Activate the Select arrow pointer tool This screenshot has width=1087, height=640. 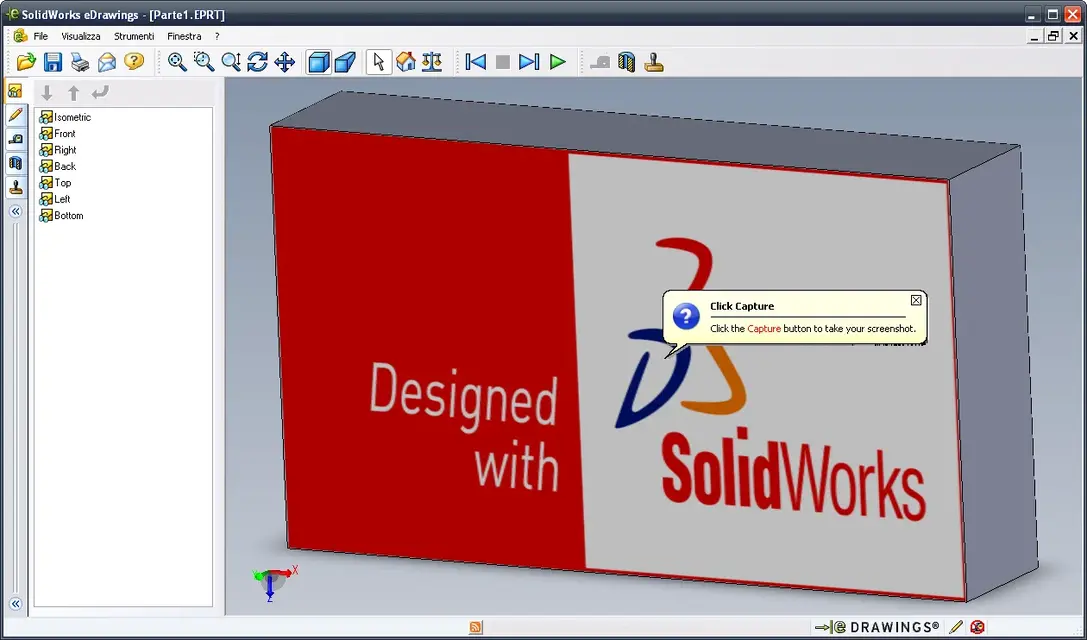[x=379, y=62]
